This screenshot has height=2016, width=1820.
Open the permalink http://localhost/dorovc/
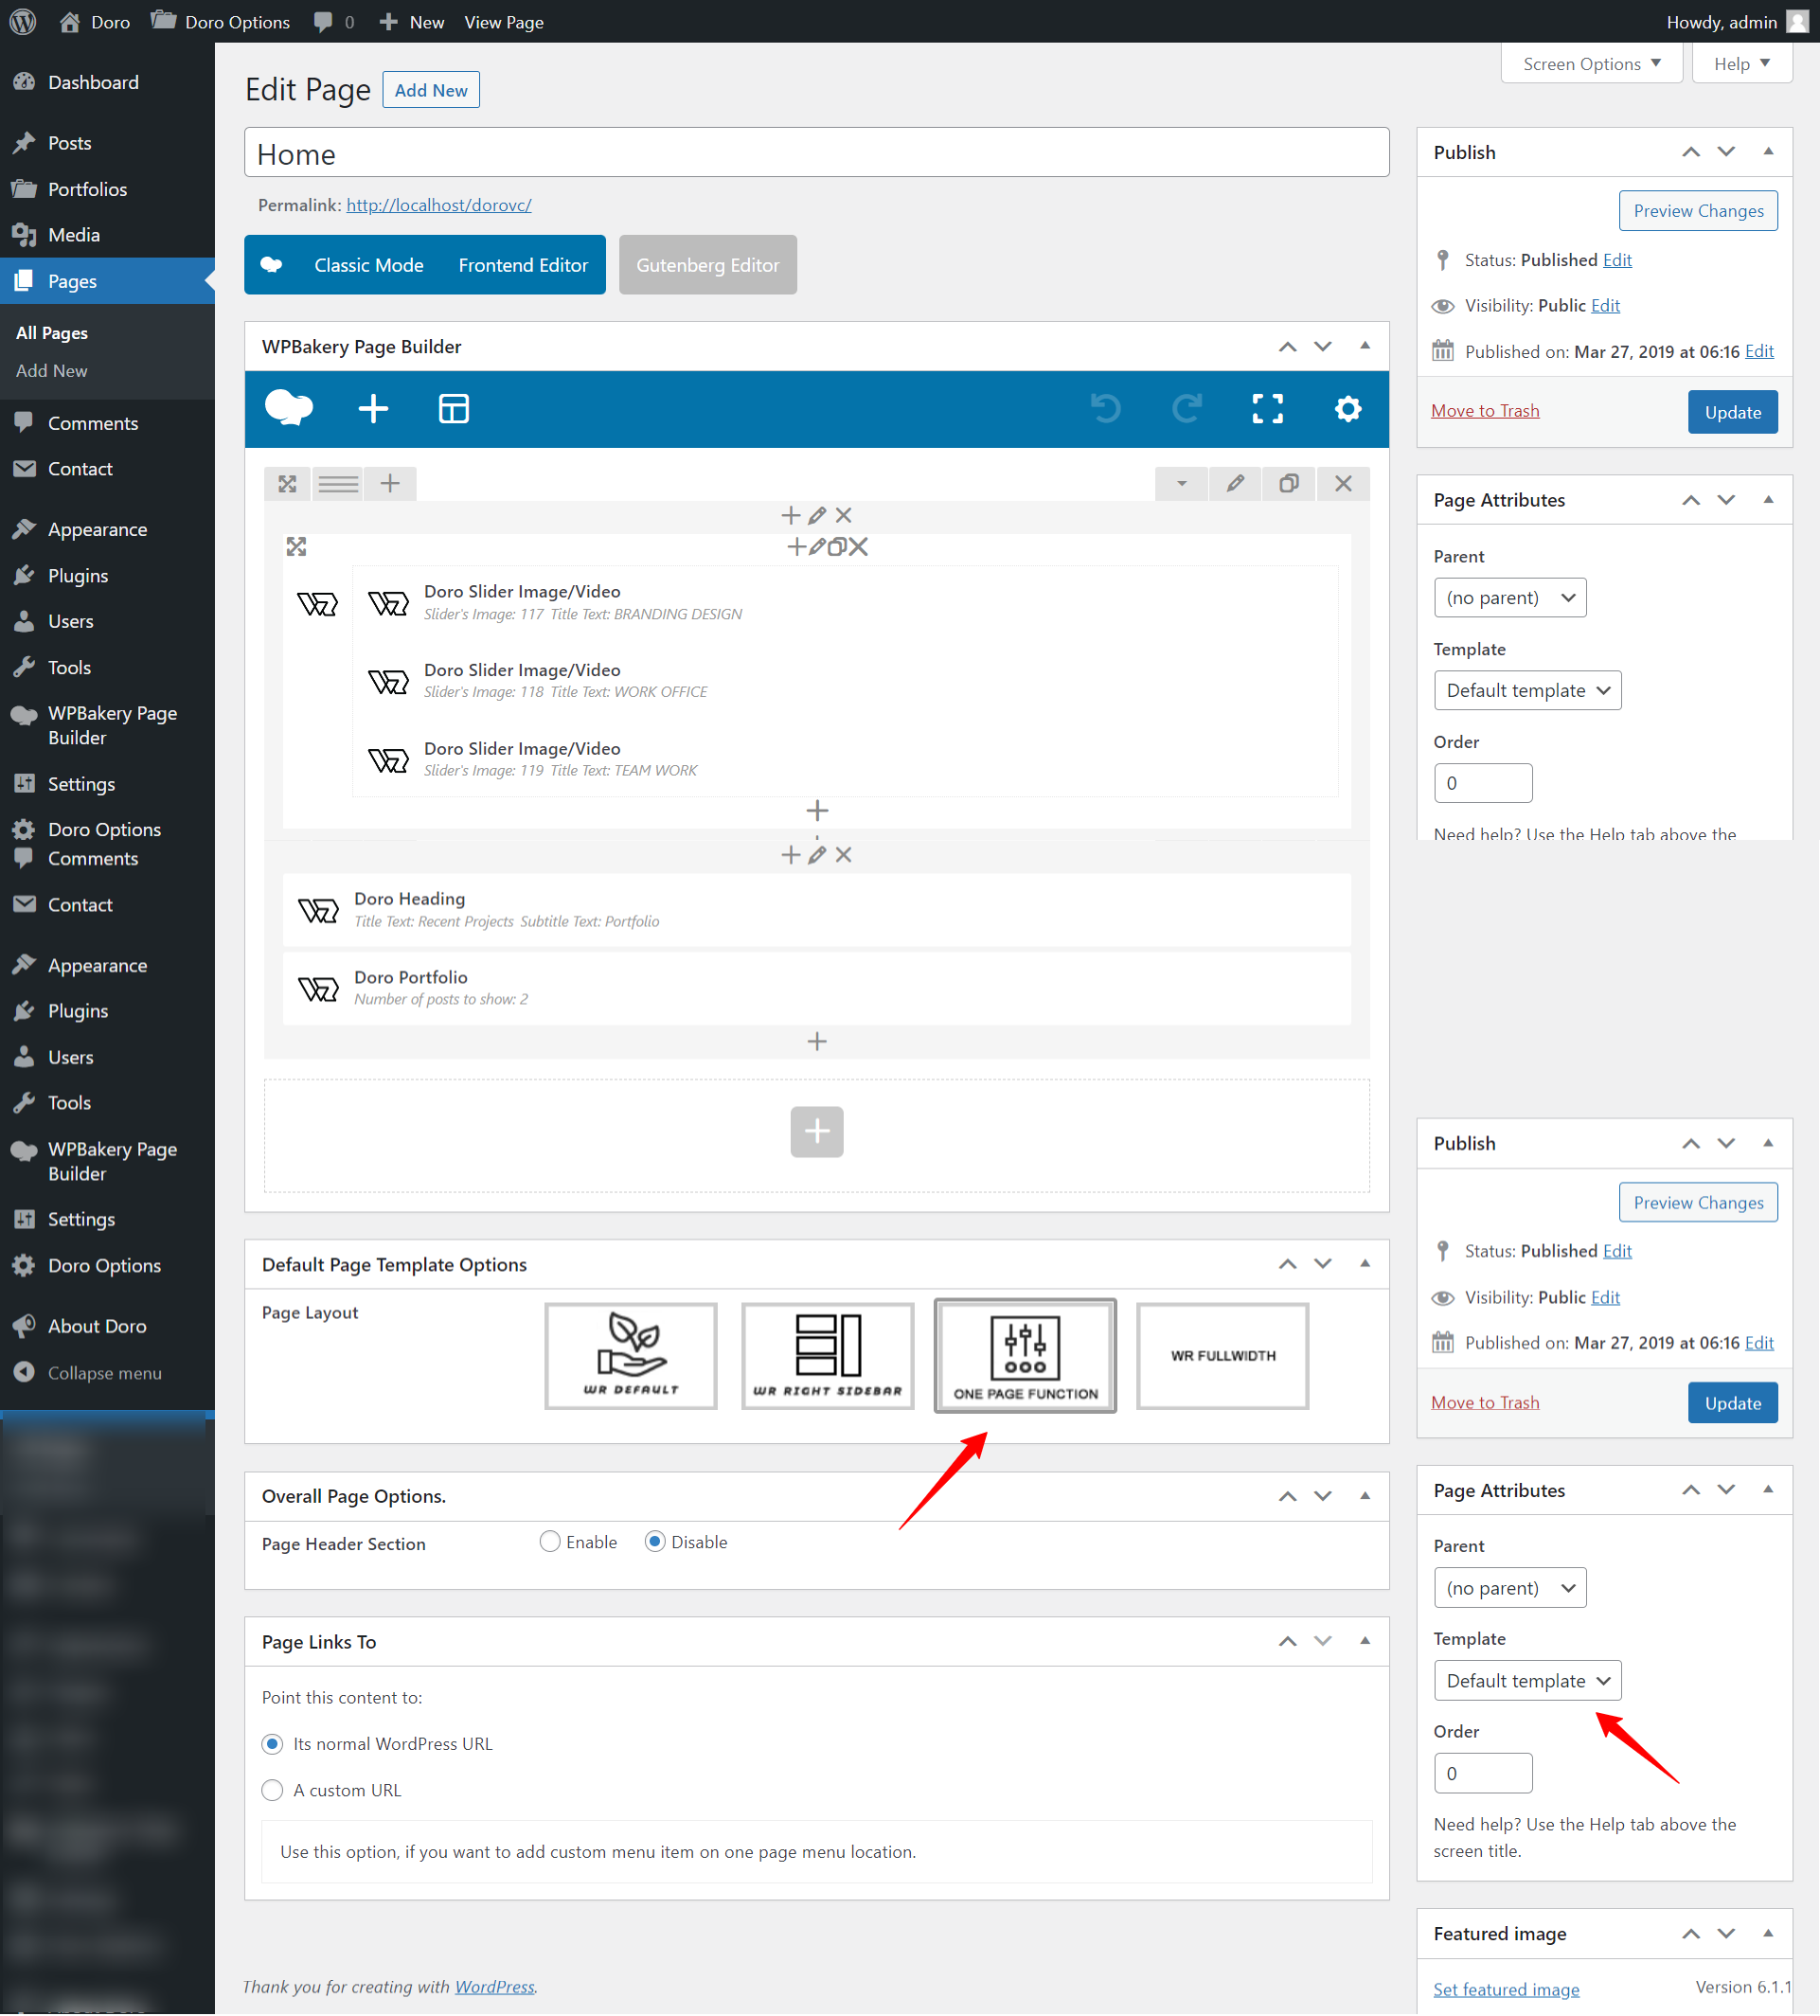tap(439, 205)
